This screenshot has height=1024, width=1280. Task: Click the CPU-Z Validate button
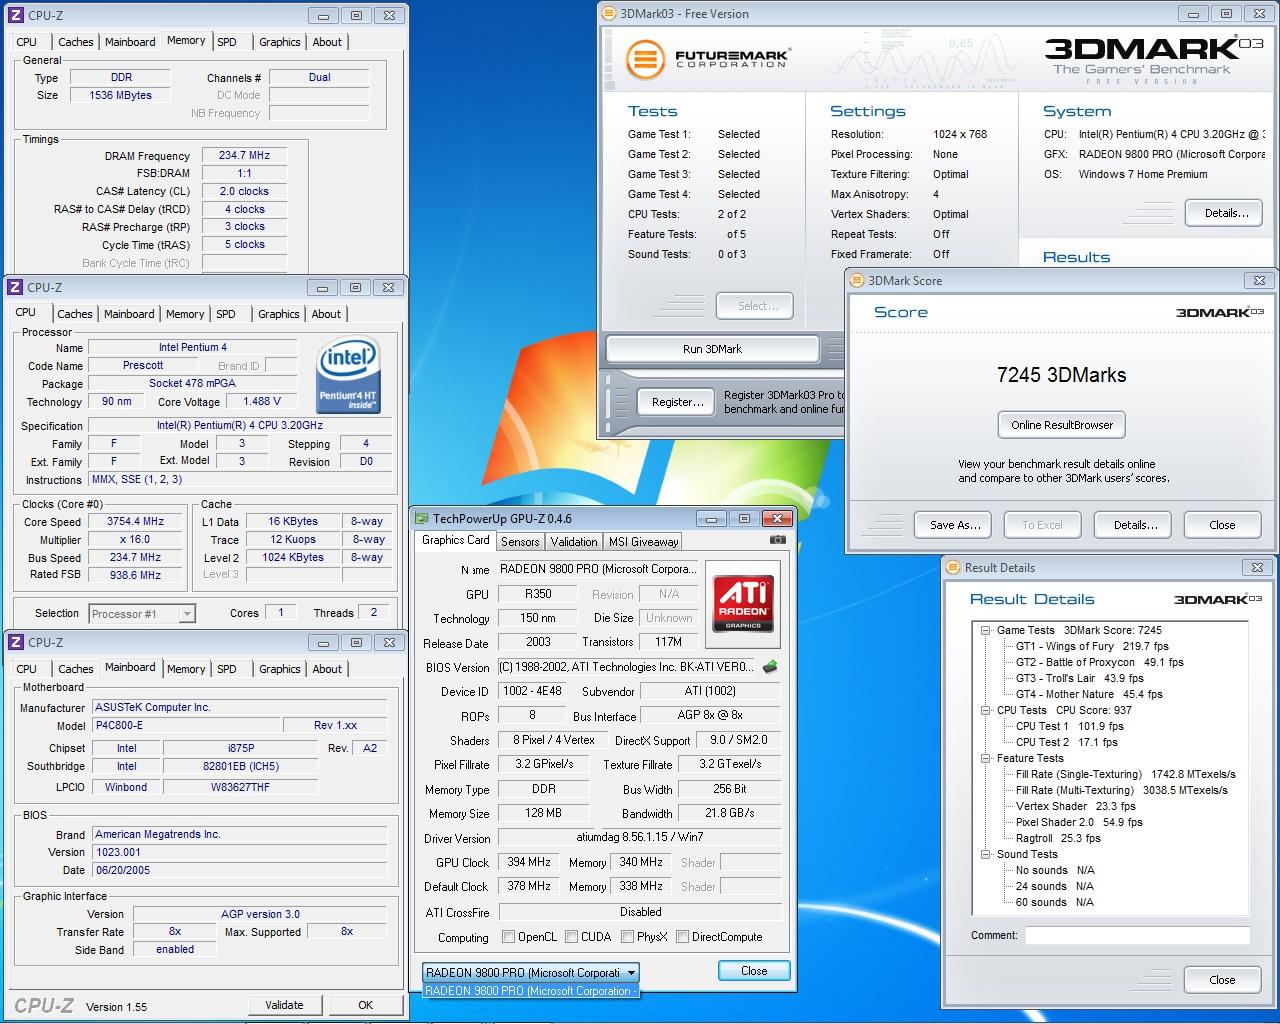(x=284, y=1005)
